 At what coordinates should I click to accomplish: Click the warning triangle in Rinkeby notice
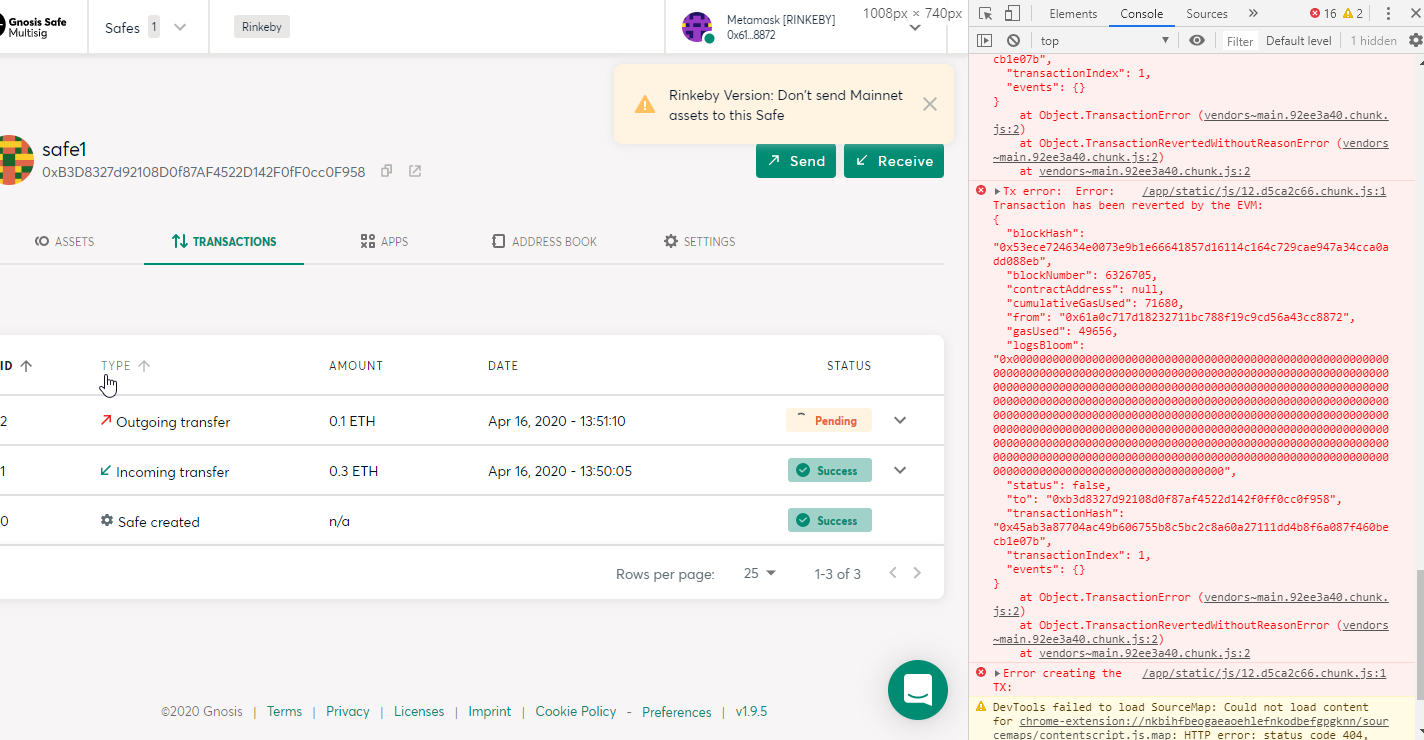[x=645, y=105]
